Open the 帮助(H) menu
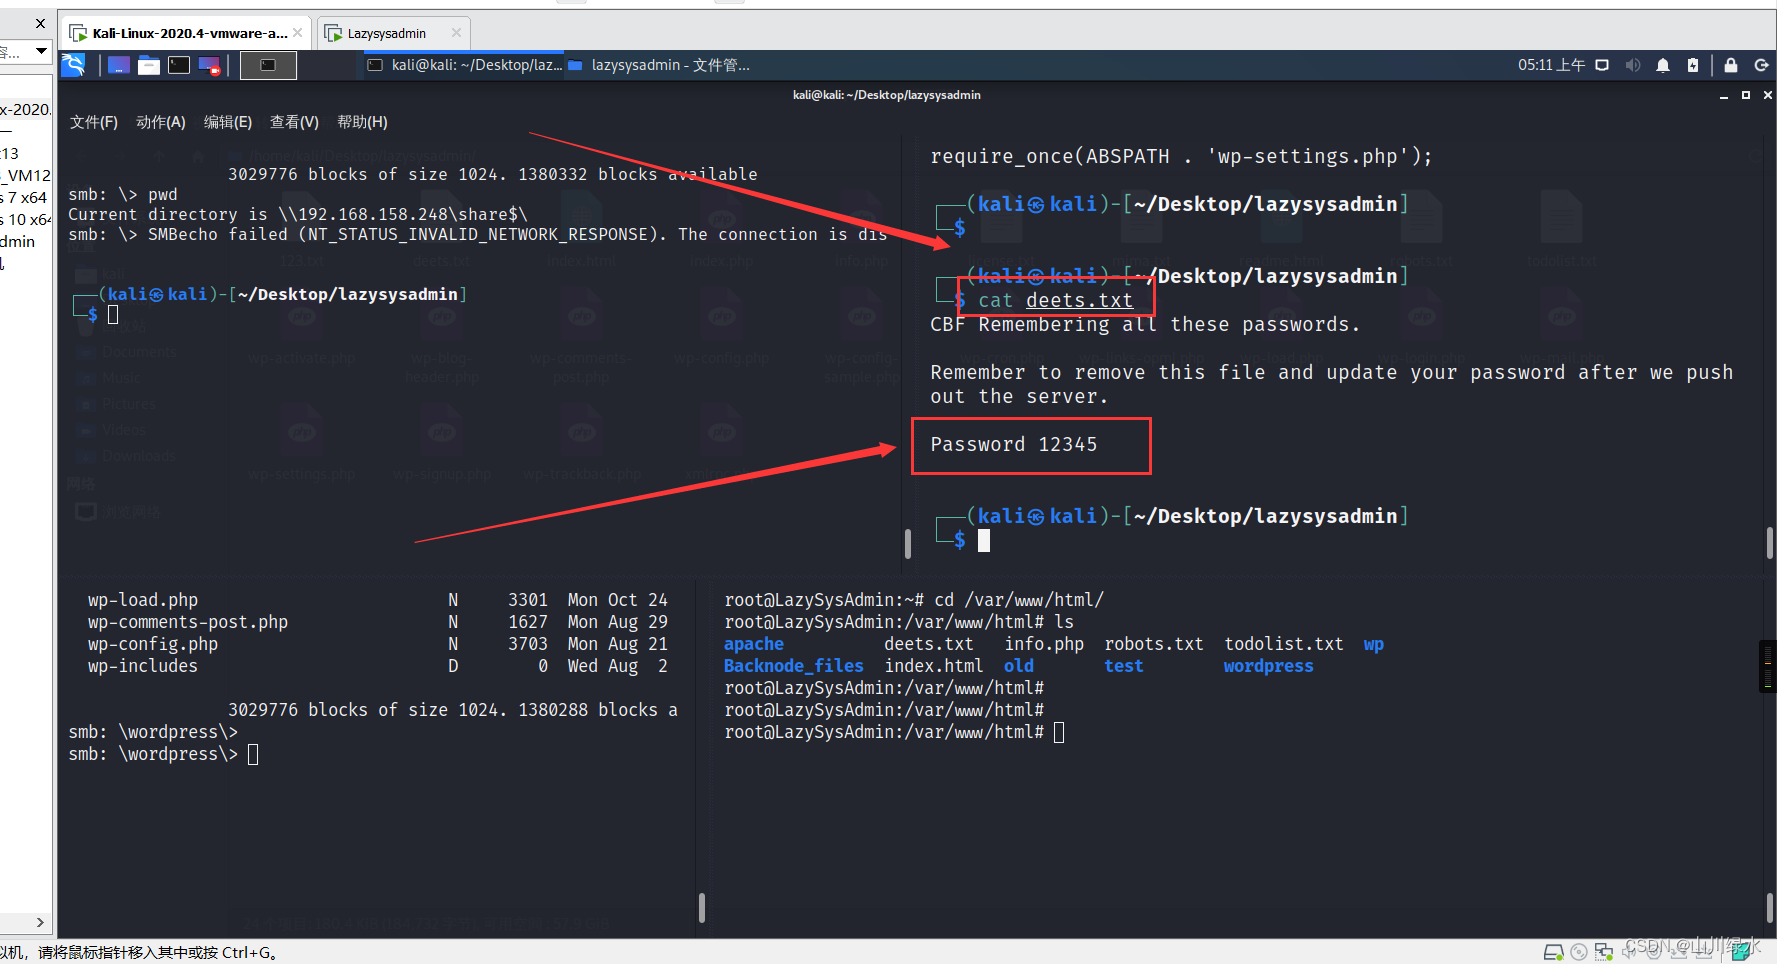 362,122
